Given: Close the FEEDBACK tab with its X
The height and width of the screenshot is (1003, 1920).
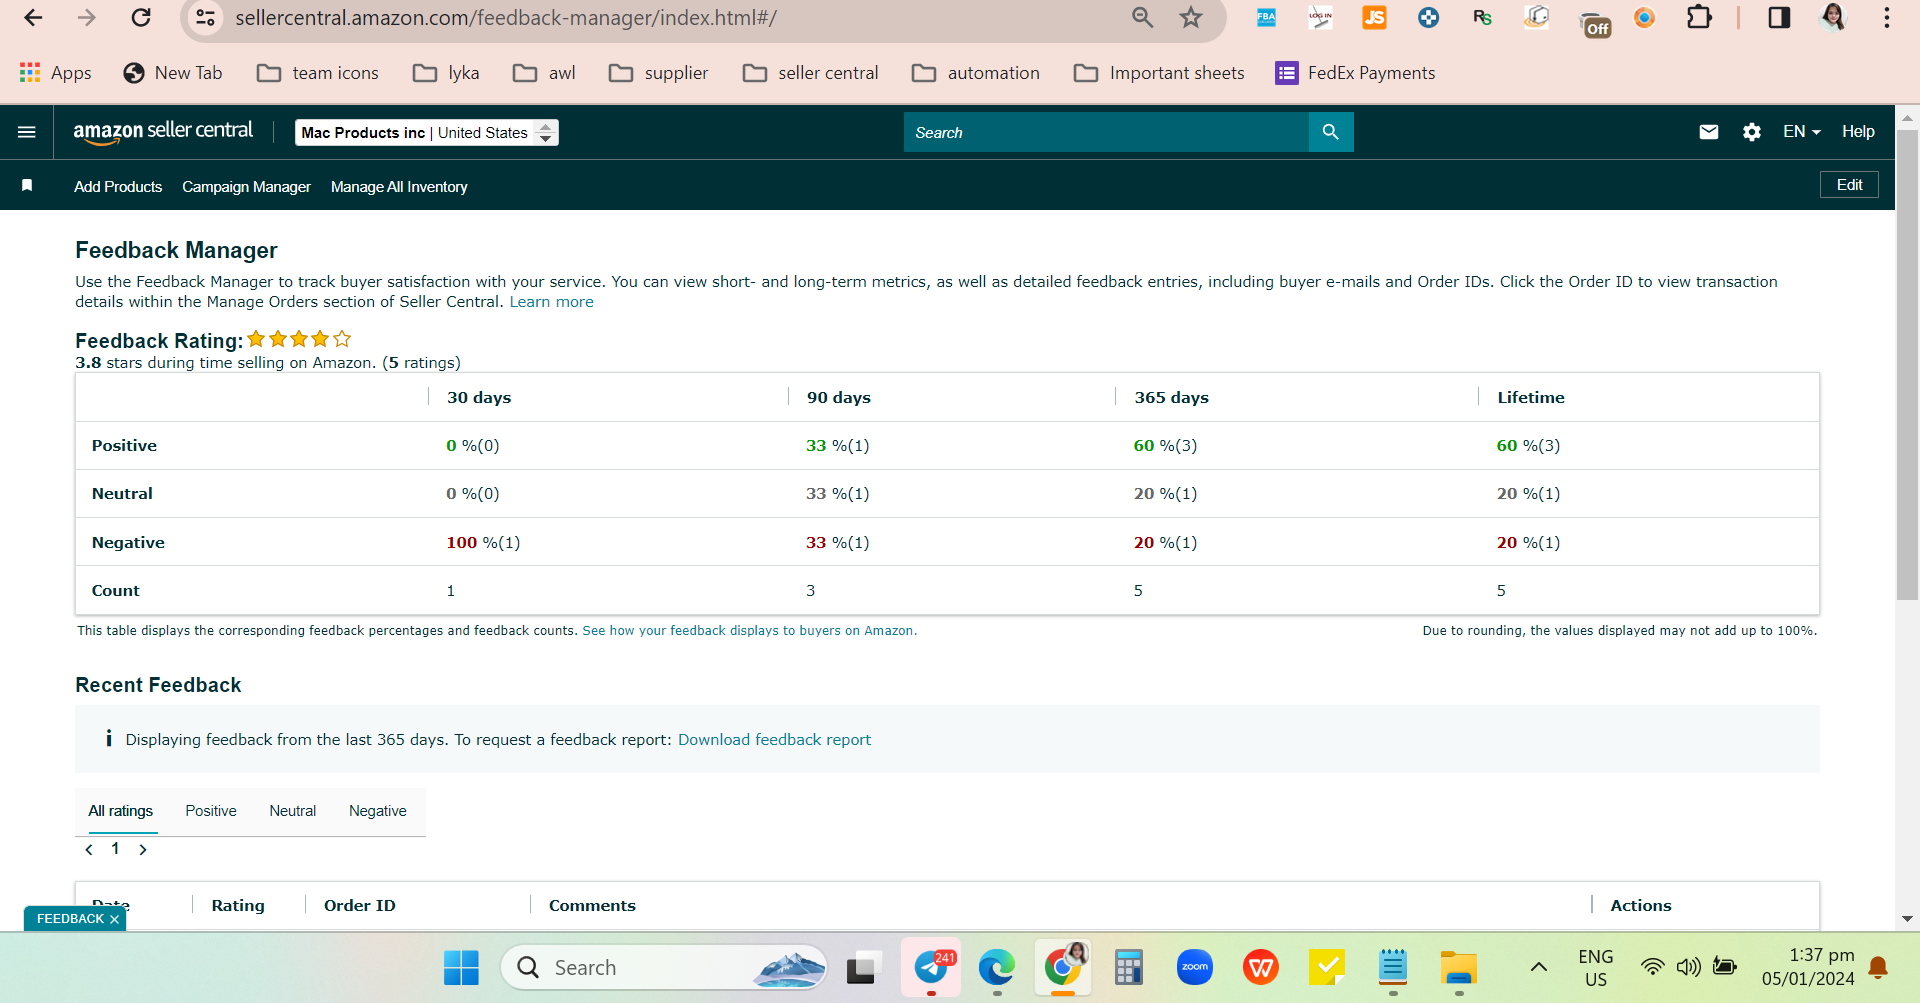Looking at the screenshot, I should [x=115, y=919].
